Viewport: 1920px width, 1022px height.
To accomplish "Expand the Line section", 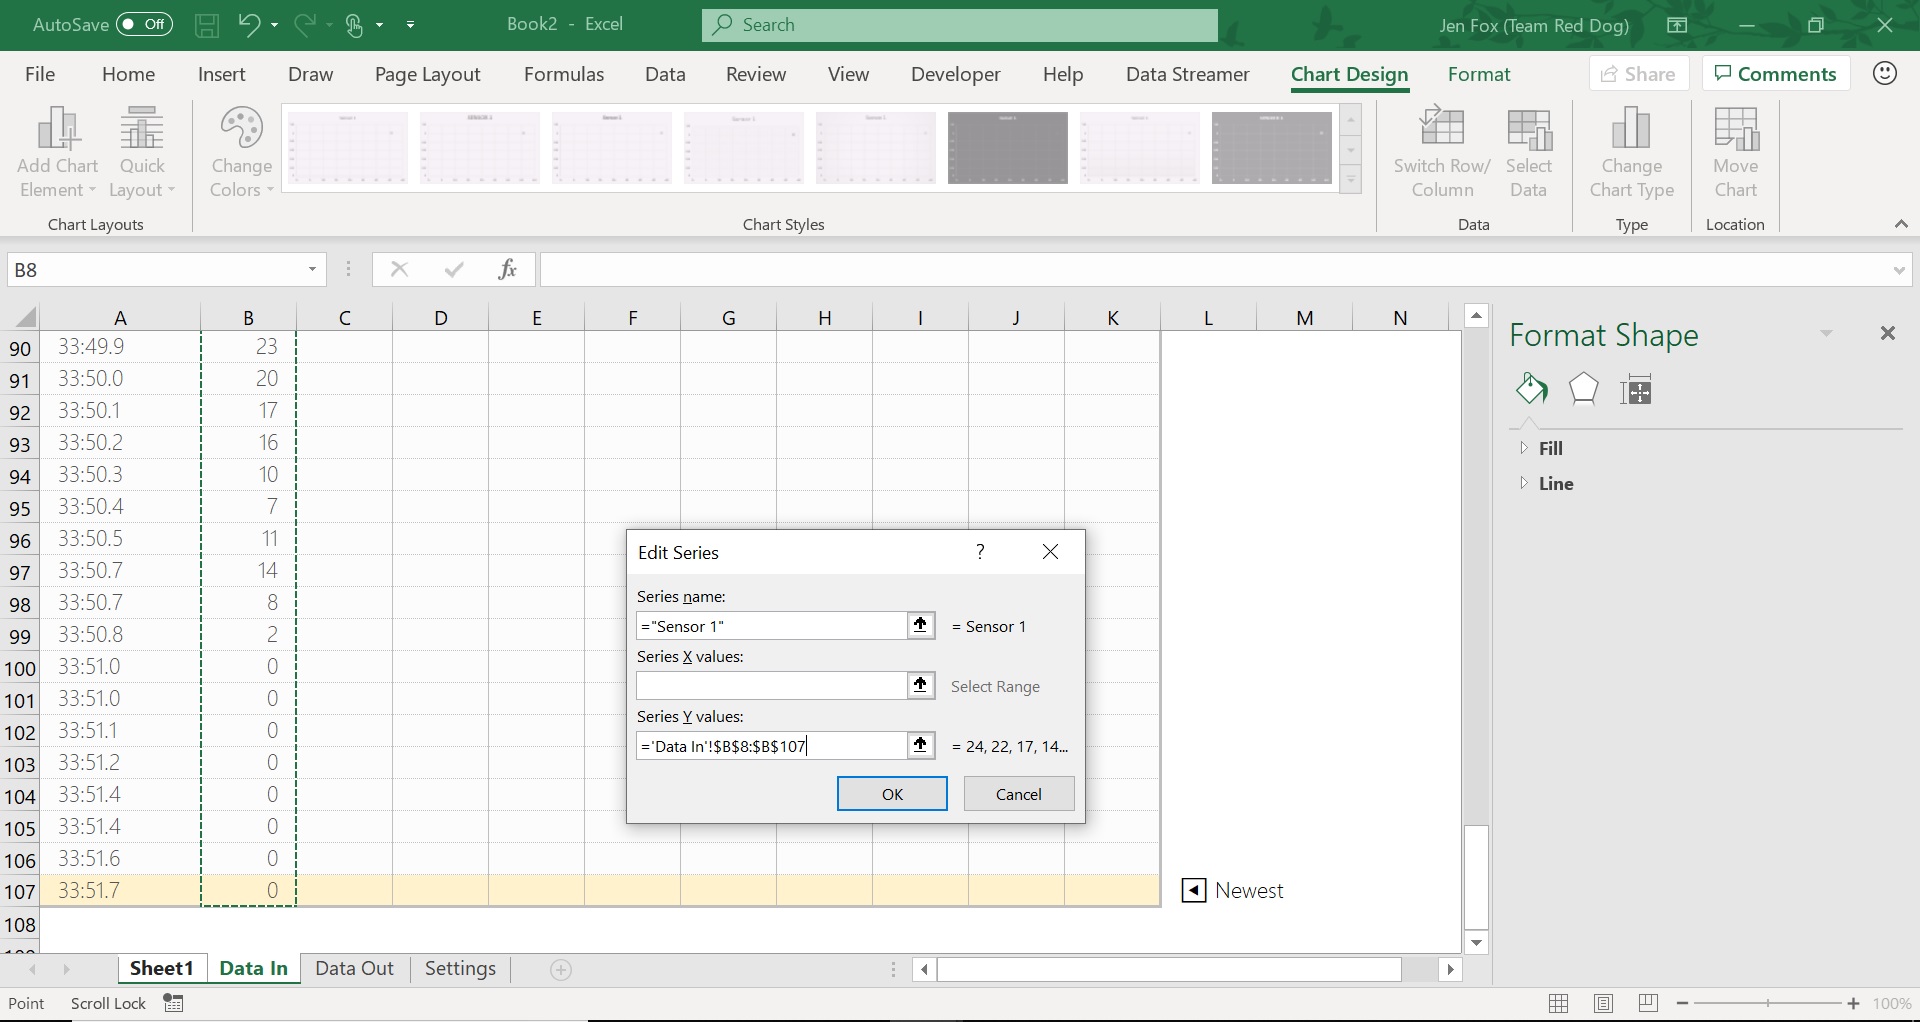I will click(x=1524, y=483).
